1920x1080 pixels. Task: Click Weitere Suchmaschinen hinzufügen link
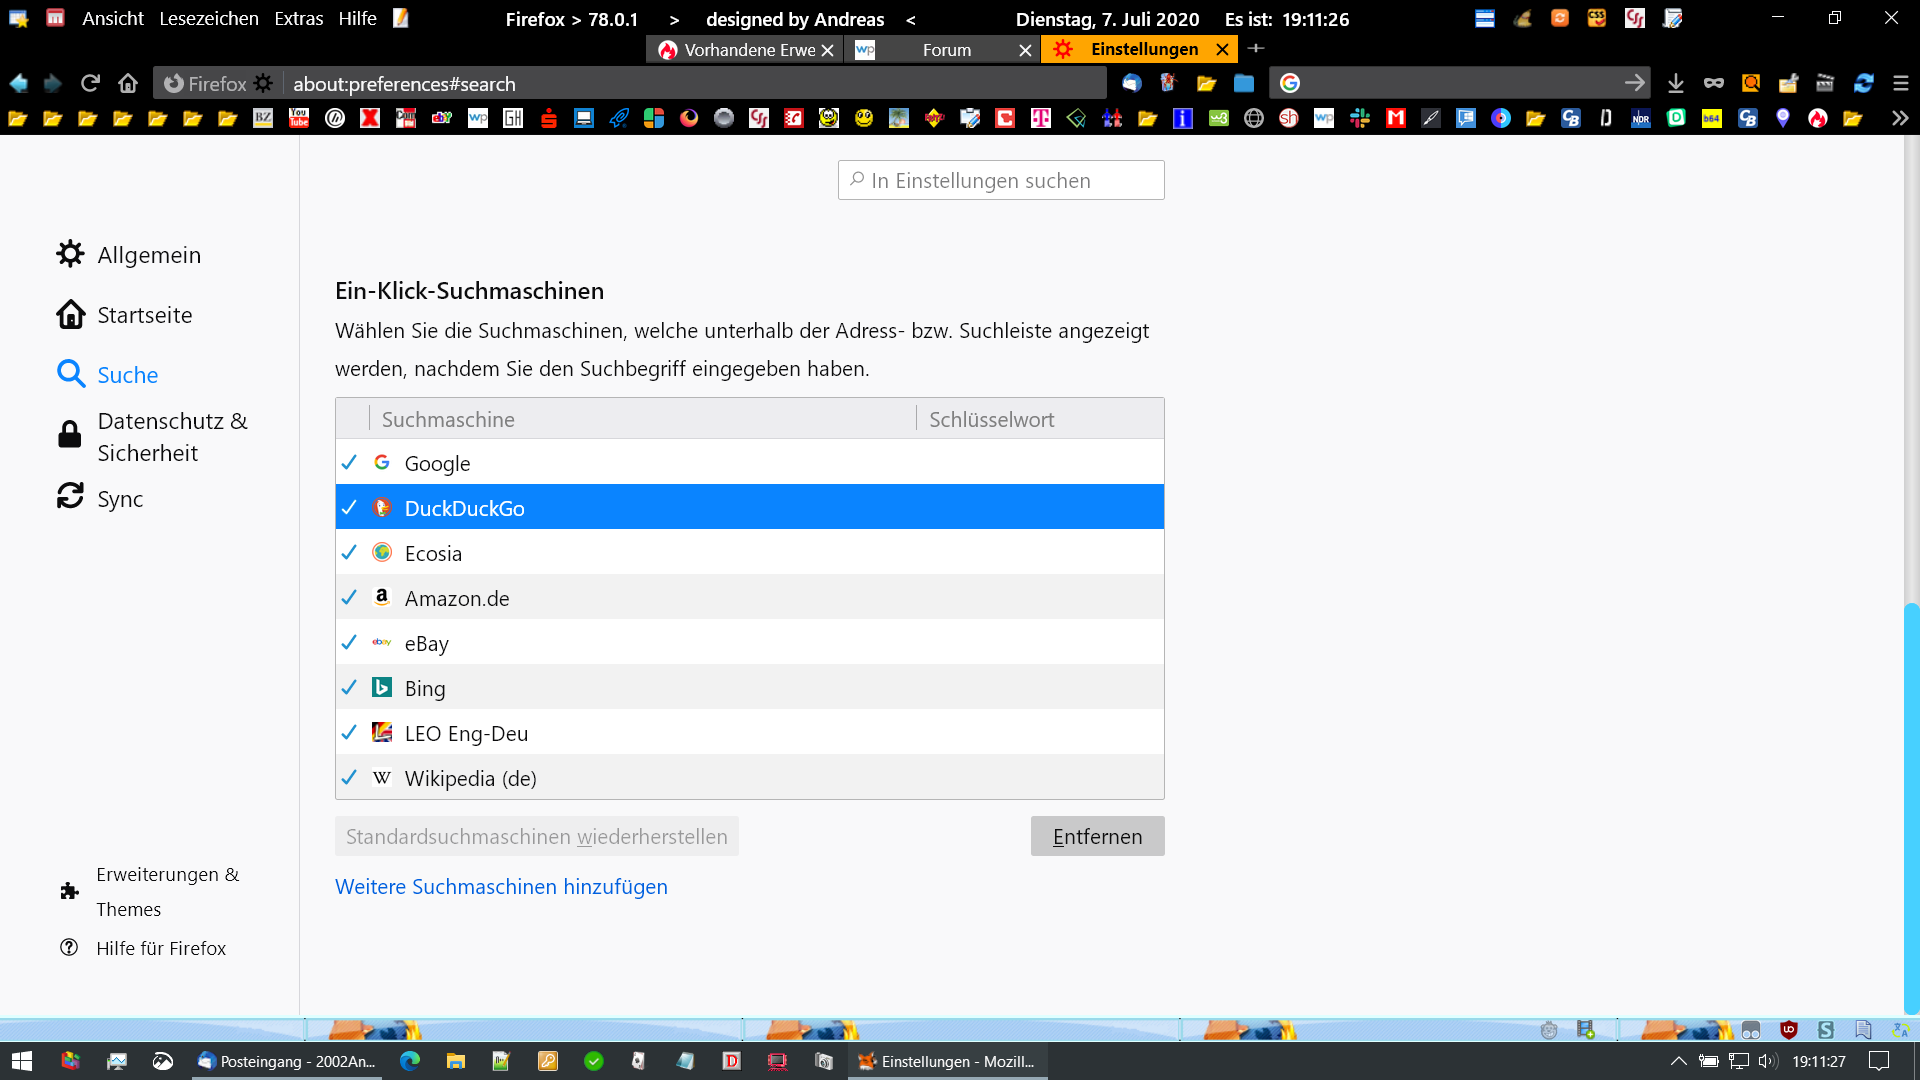pyautogui.click(x=501, y=886)
